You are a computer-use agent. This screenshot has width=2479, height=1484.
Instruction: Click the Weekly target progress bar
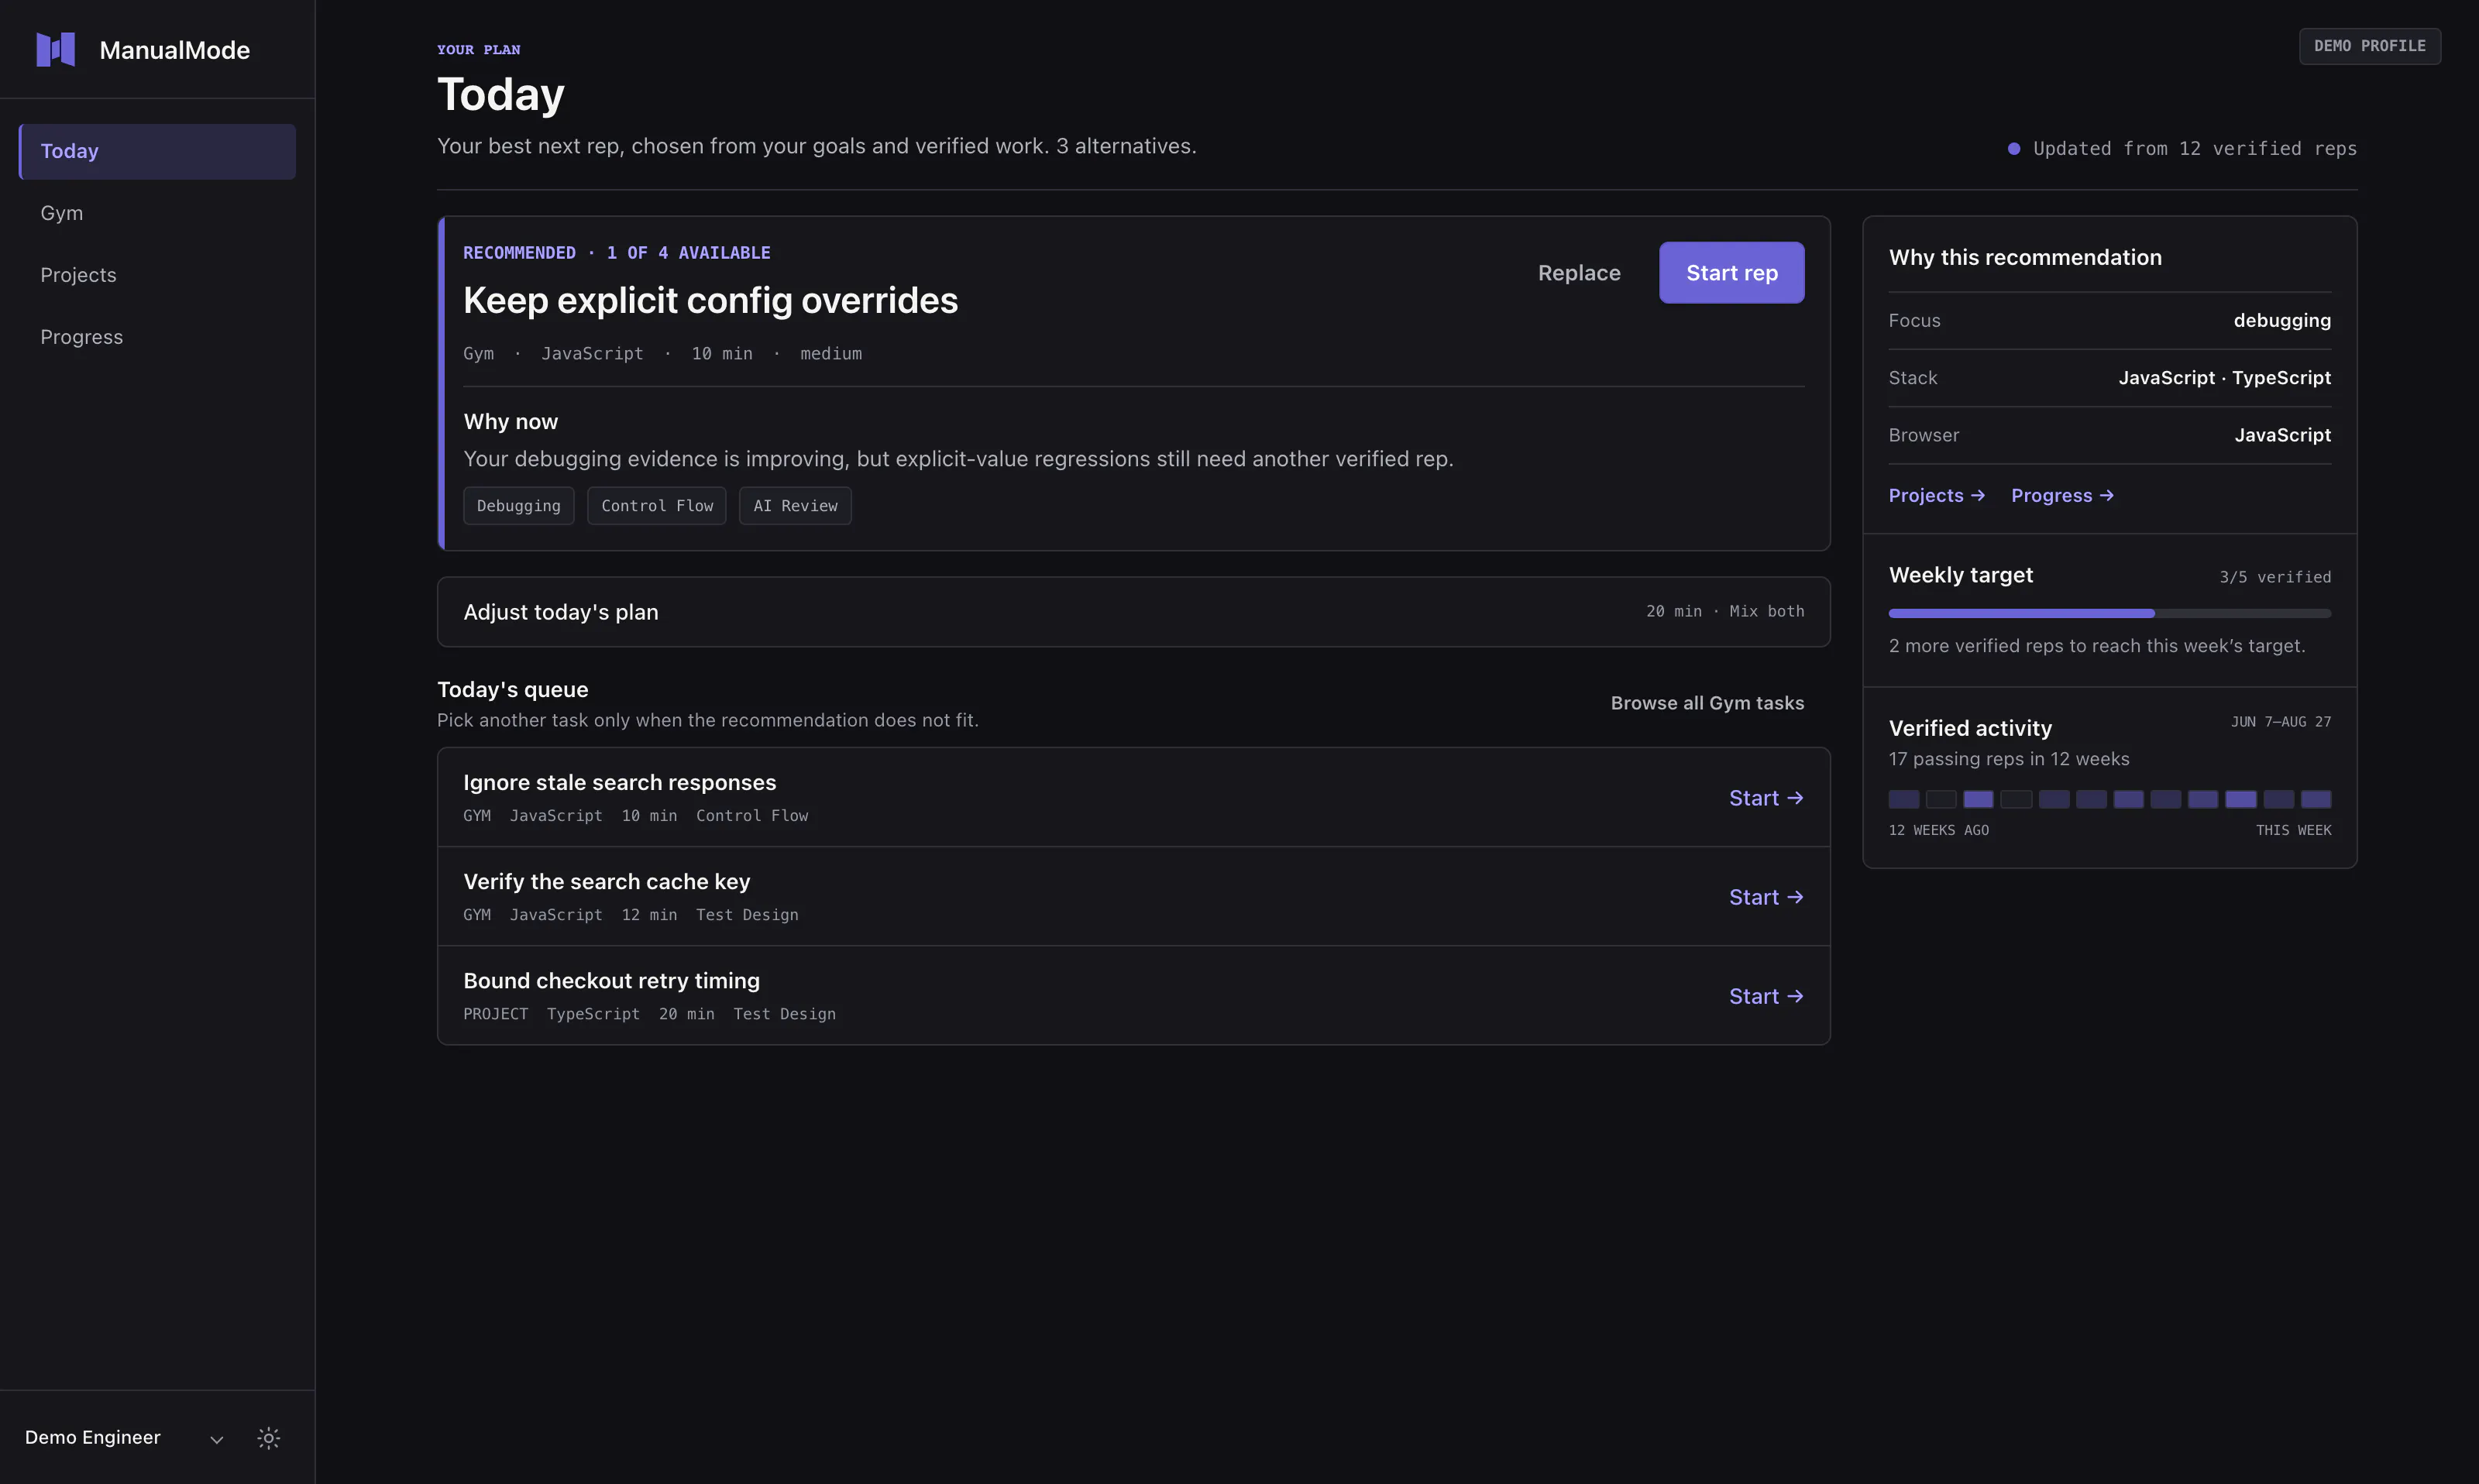(2109, 613)
